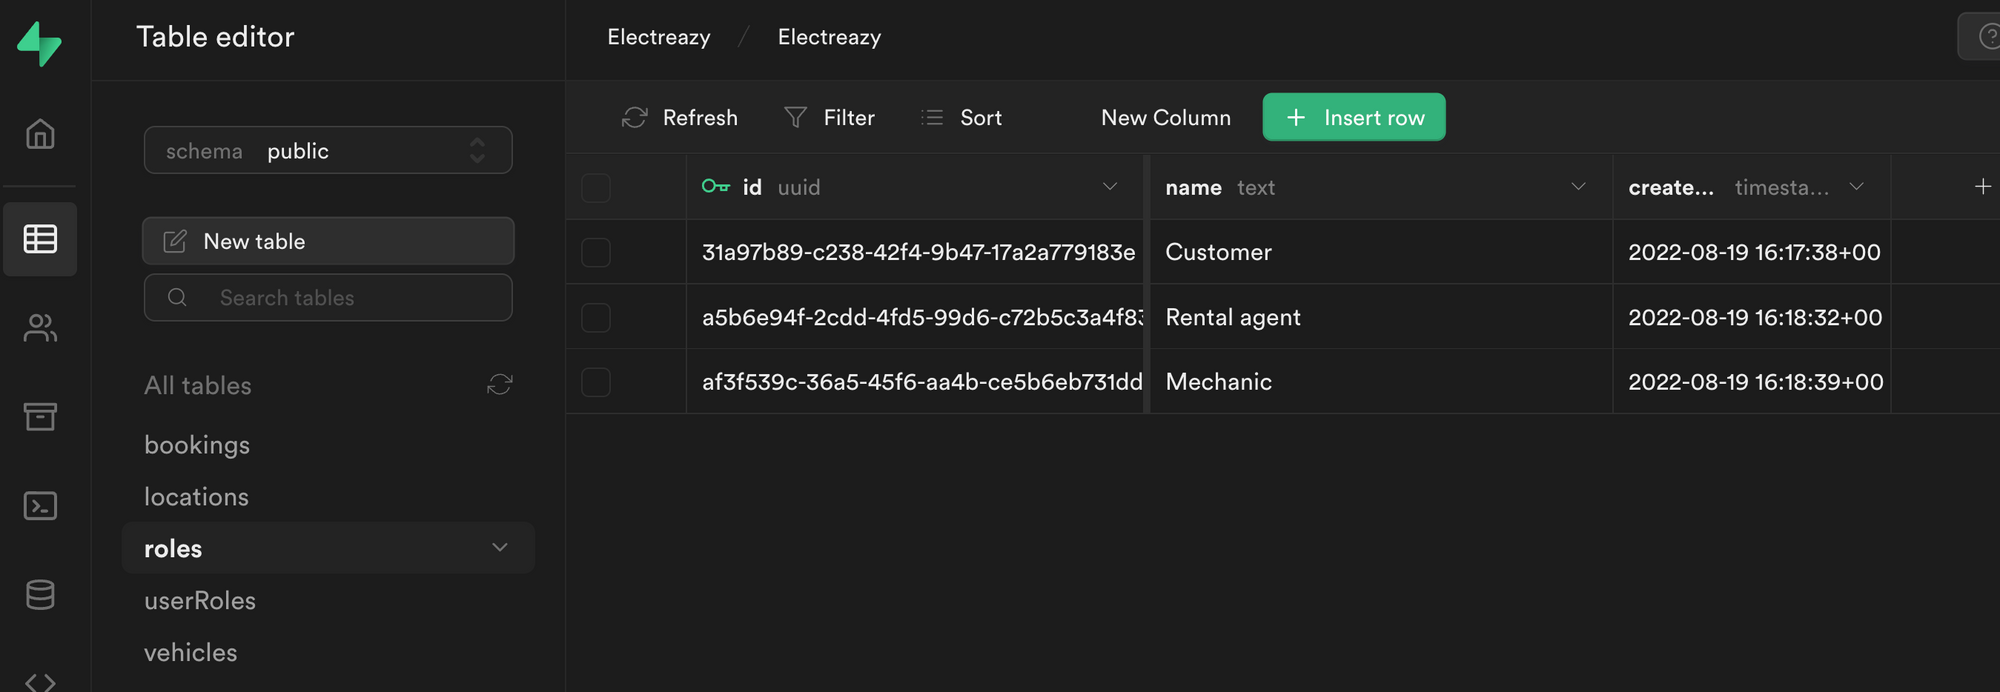Image resolution: width=2000 pixels, height=692 pixels.
Task: Check the Customer row checkbox
Action: point(596,252)
